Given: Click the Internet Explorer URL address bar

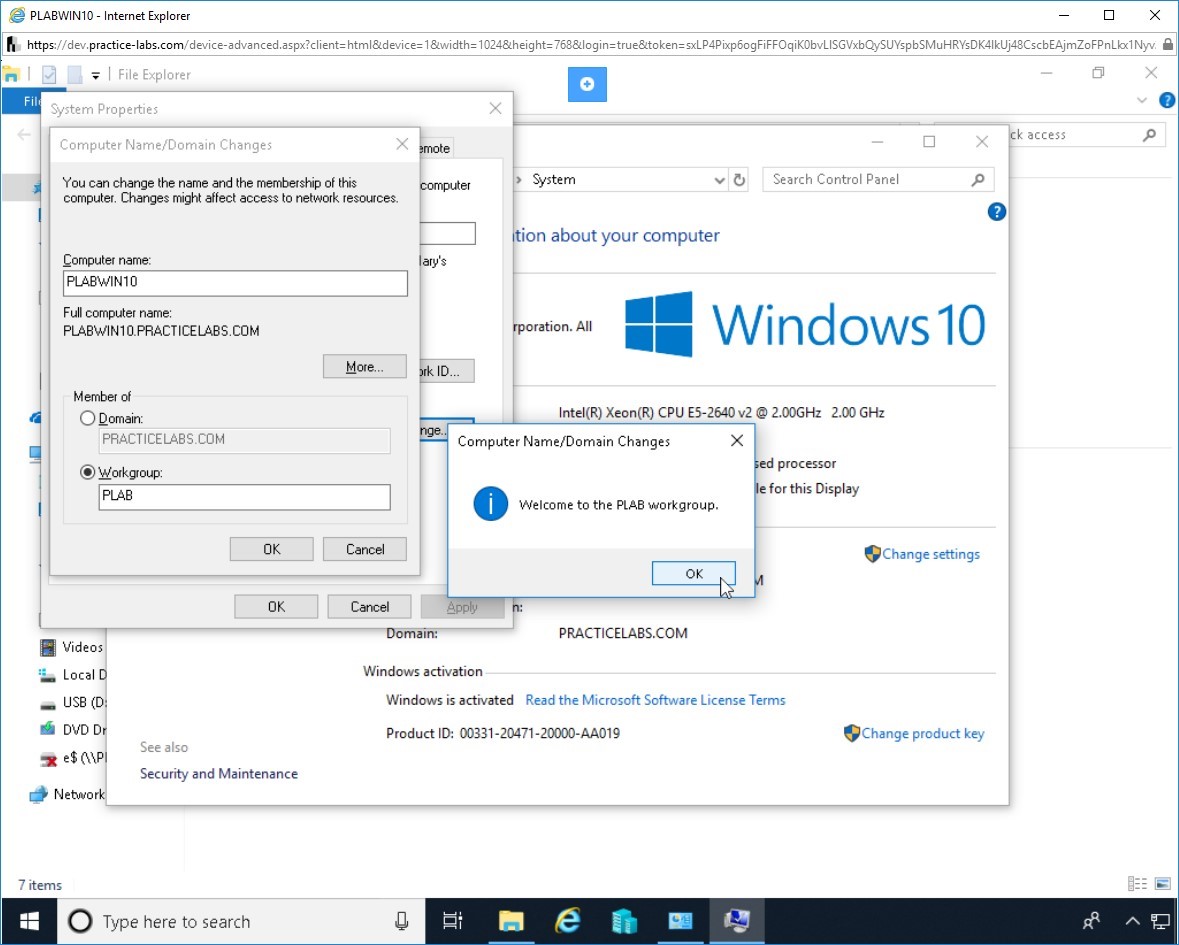Looking at the screenshot, I should (x=590, y=45).
